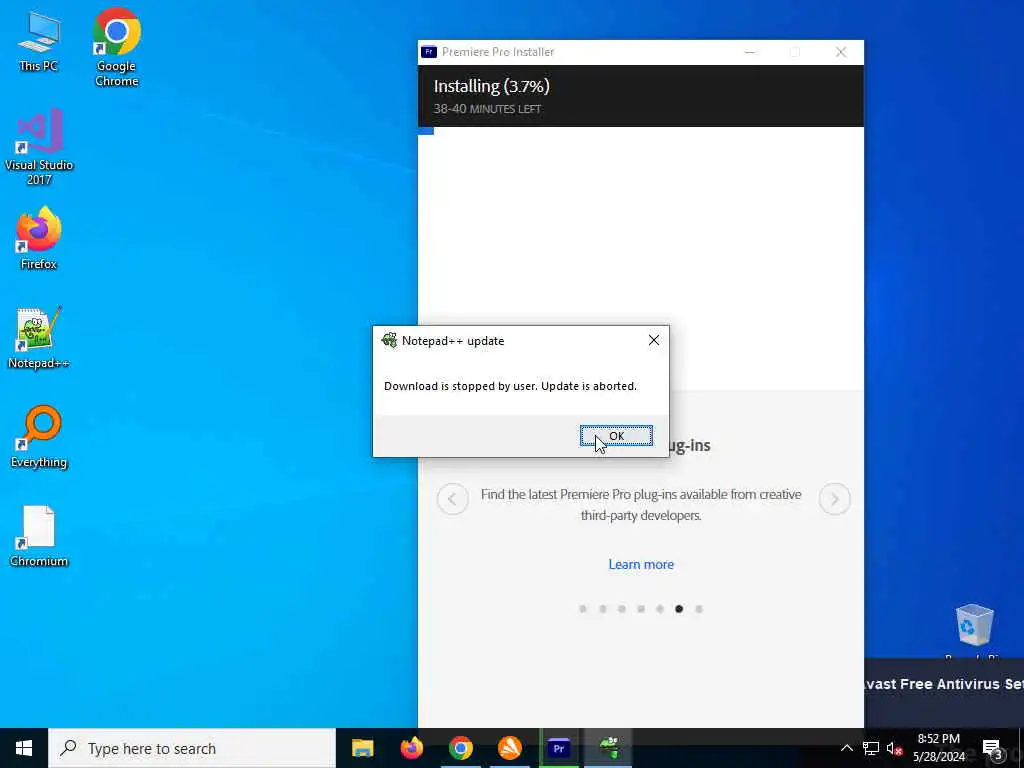Screen dimensions: 1024x768
Task: Click the Premiere Pro icon in installer title bar
Action: 428,52
